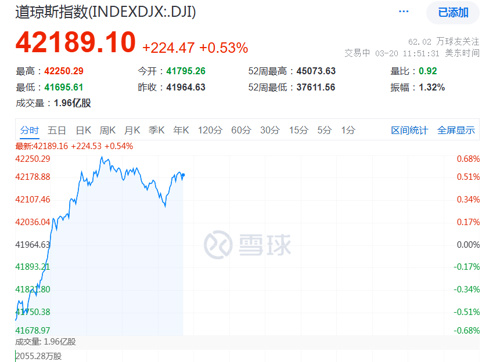Click the 最低 value 41695.61
Viewport: 500px width, 362px height.
(64, 87)
